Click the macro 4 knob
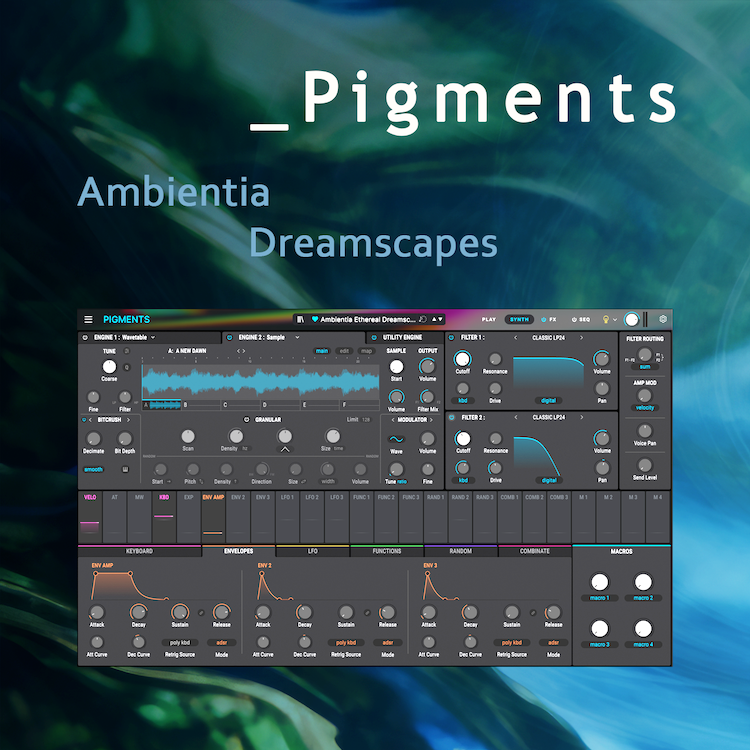Screen dimensions: 750x750 tap(643, 629)
